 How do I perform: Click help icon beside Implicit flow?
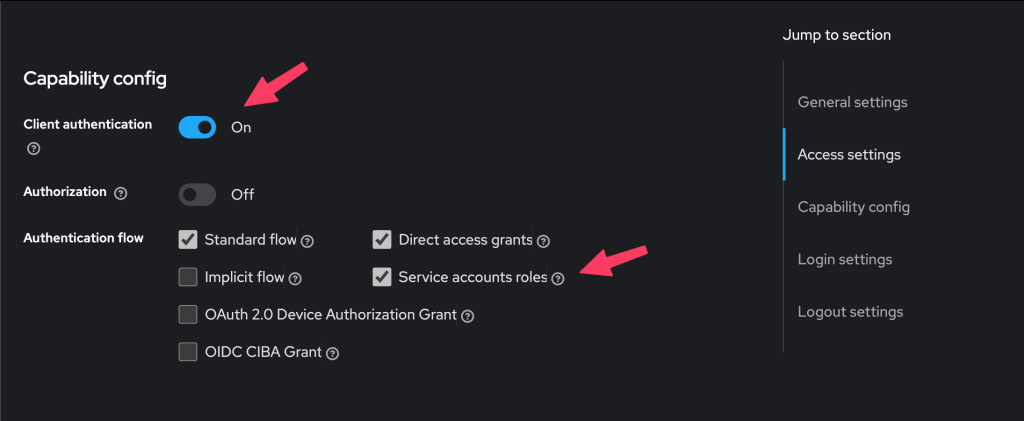click(296, 279)
